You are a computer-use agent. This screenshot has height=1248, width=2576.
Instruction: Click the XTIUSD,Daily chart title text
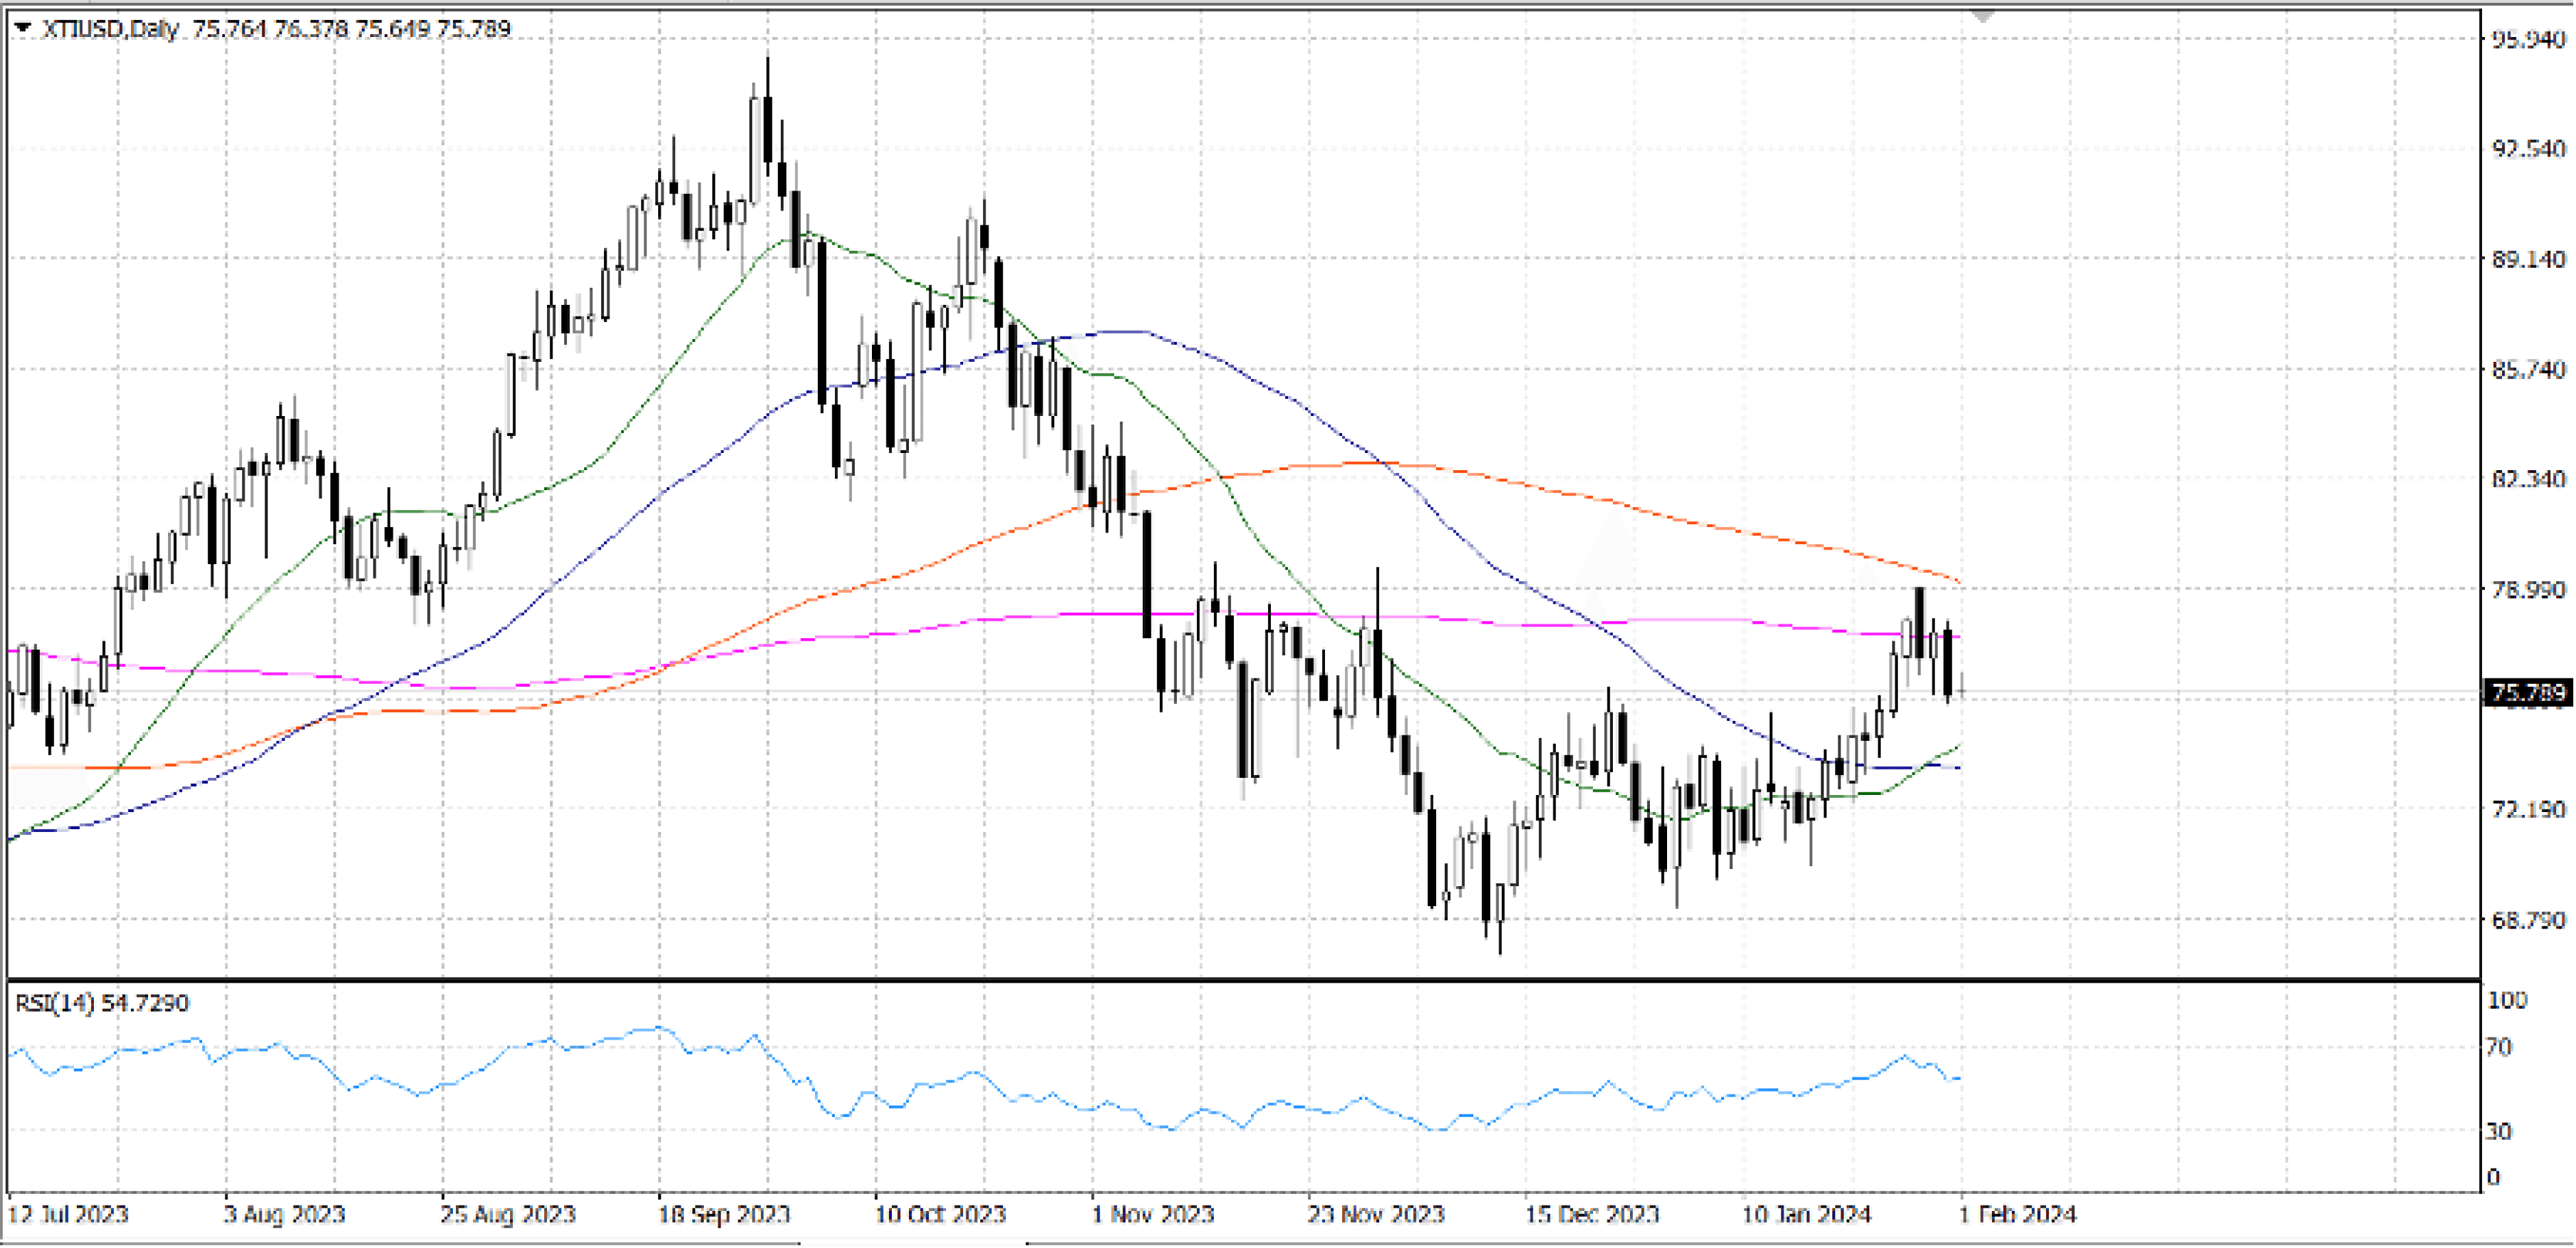point(110,28)
